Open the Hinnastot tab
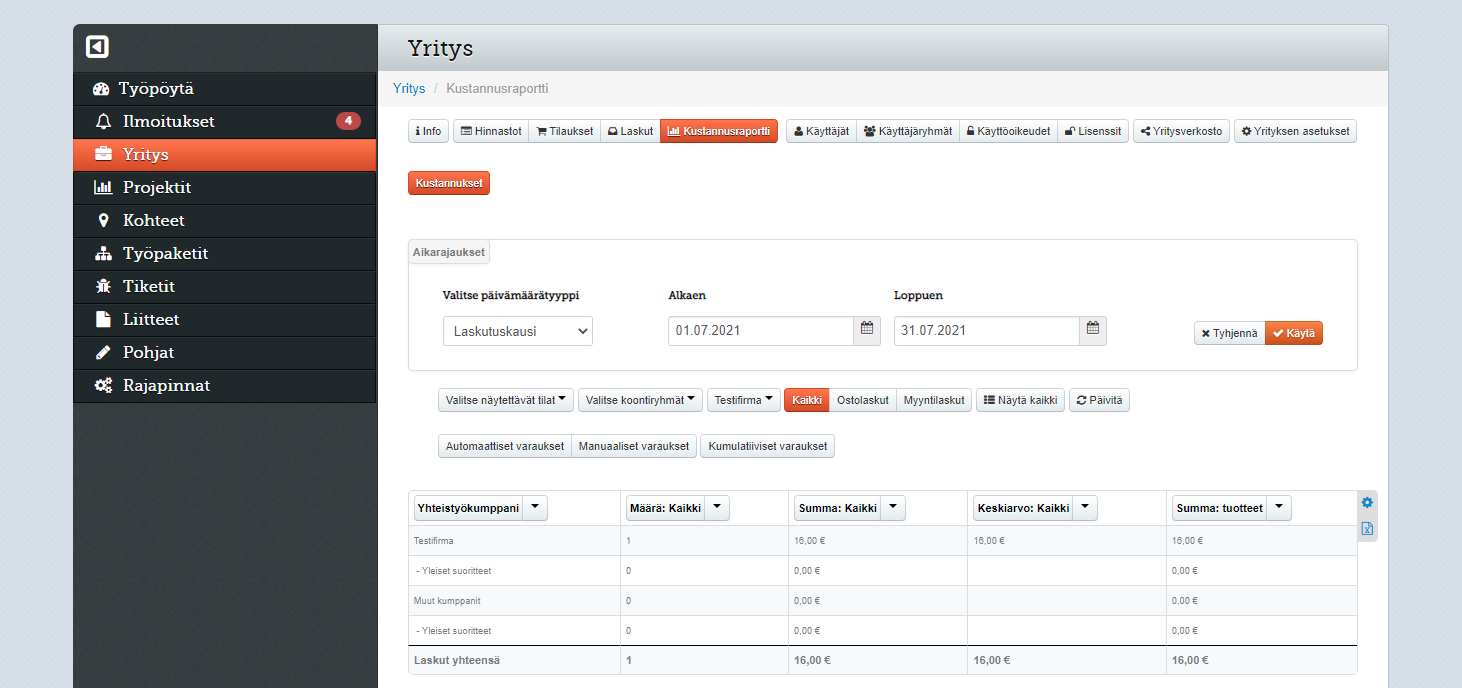The width and height of the screenshot is (1462, 688). 491,131
